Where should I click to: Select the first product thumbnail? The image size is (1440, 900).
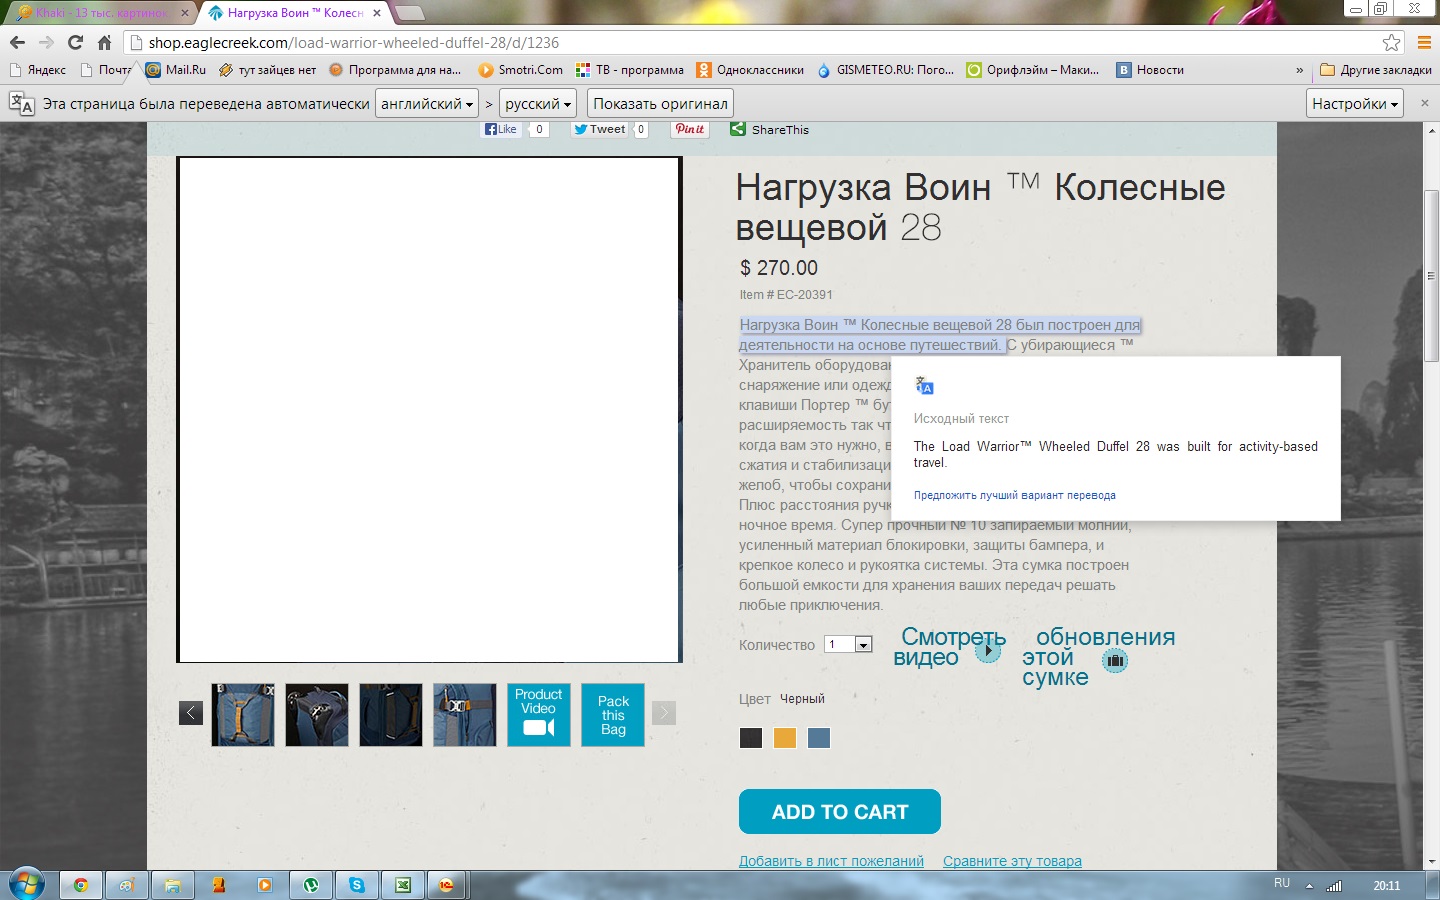tap(243, 715)
